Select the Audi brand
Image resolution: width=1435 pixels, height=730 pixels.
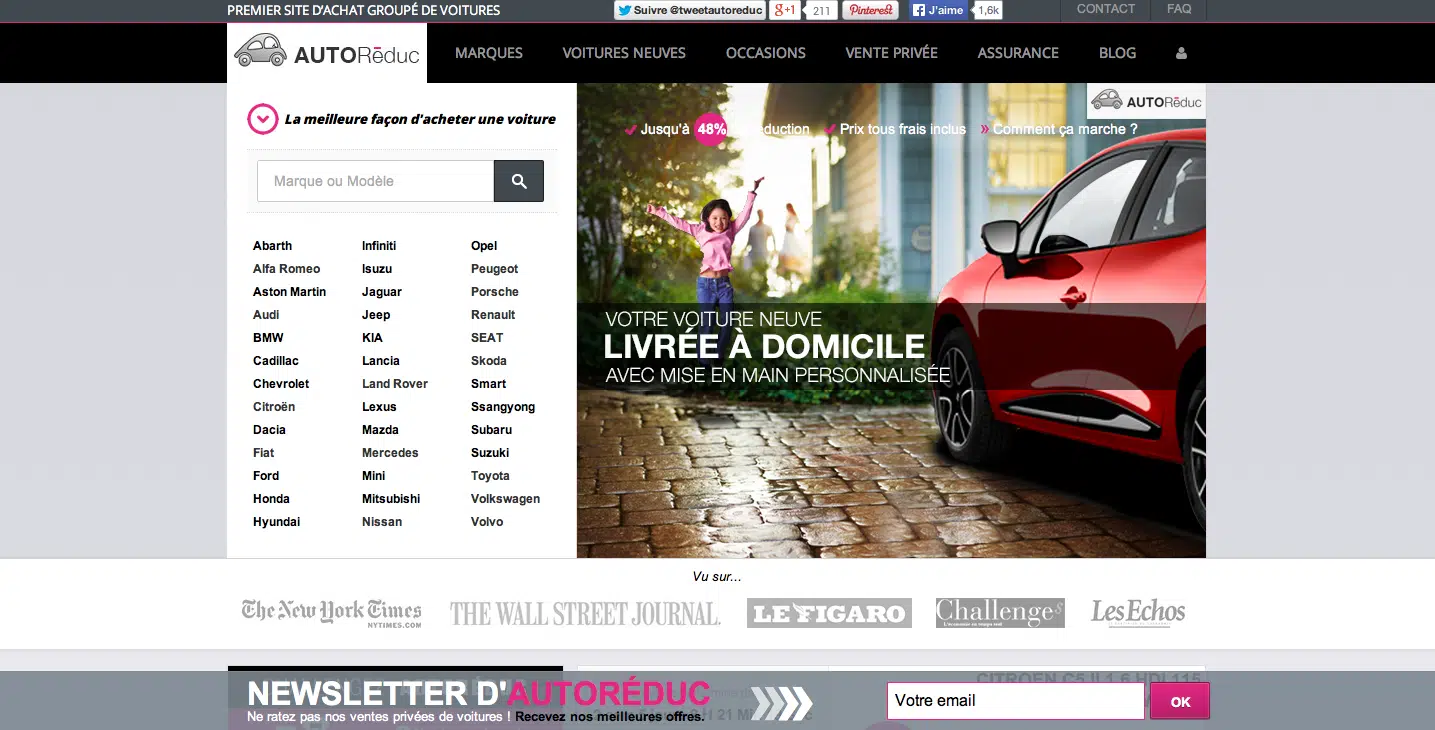pos(266,315)
